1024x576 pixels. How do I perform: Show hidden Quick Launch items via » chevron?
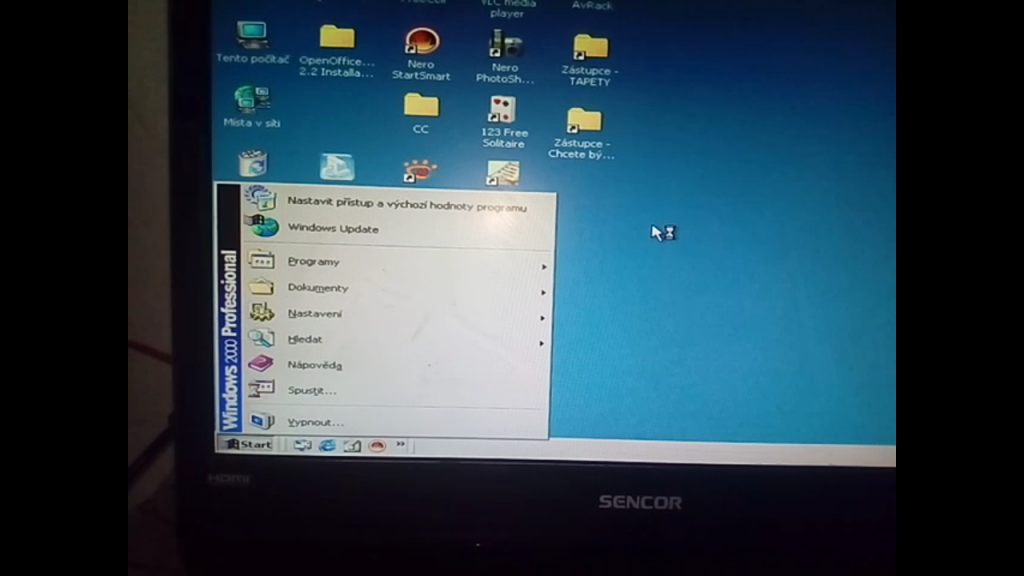tap(400, 445)
